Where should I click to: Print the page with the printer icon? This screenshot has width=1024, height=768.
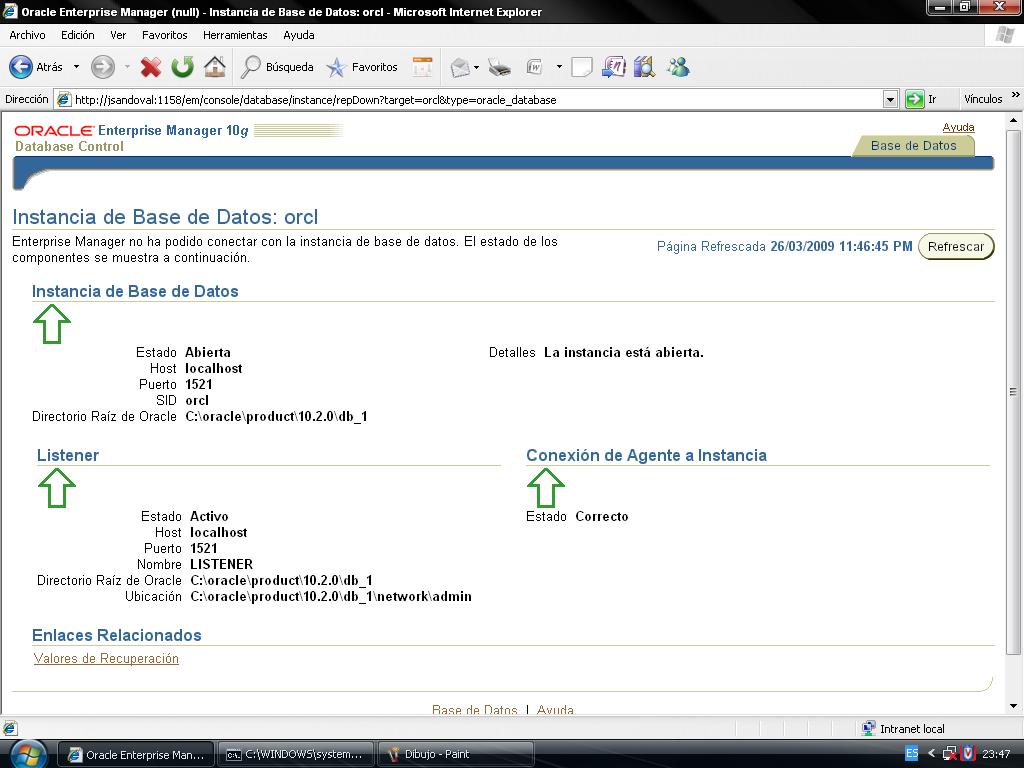click(x=500, y=67)
